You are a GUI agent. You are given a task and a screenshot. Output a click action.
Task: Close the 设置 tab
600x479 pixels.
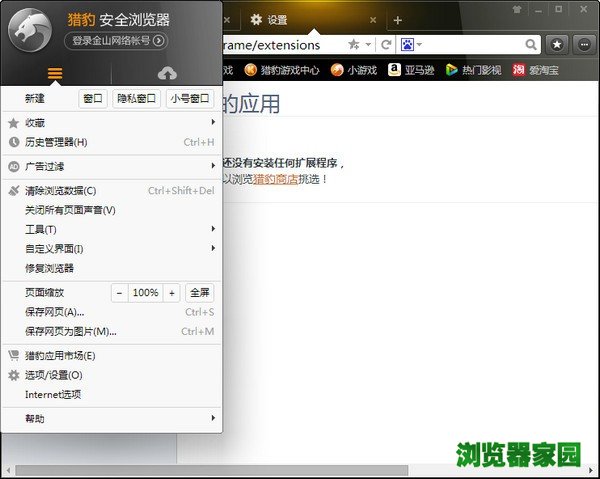(373, 20)
